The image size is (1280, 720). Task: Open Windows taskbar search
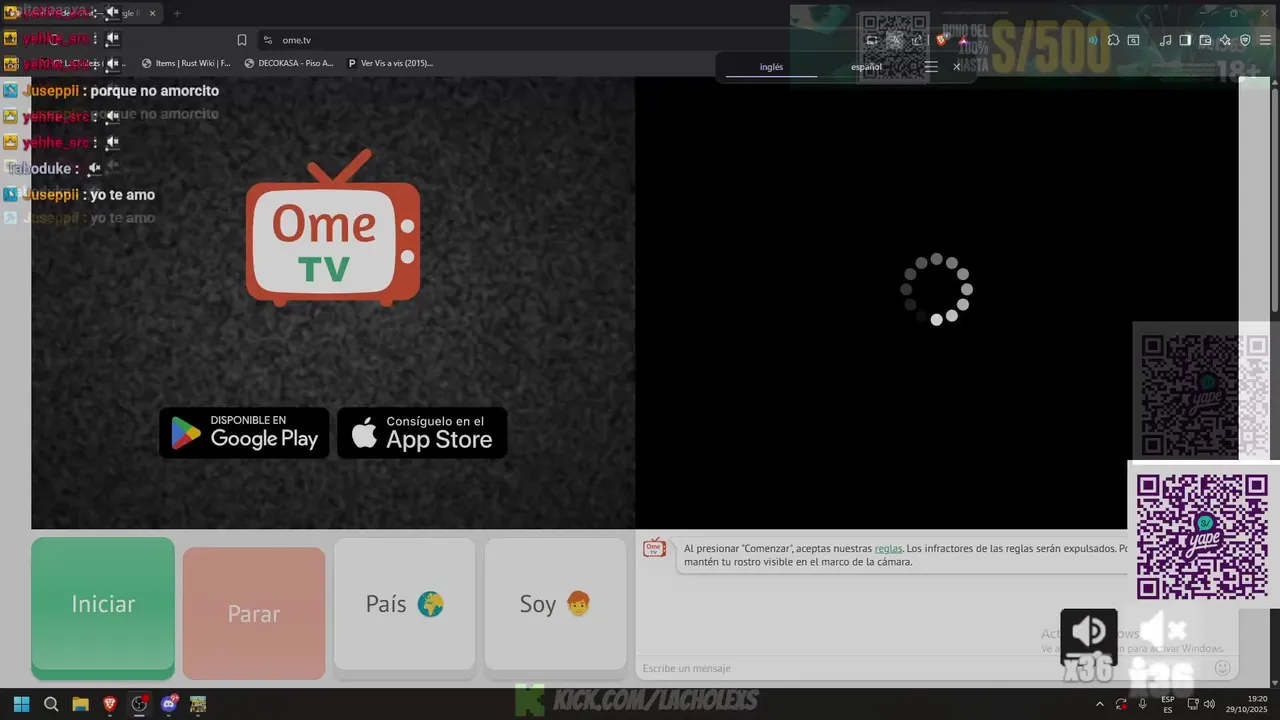[x=51, y=704]
